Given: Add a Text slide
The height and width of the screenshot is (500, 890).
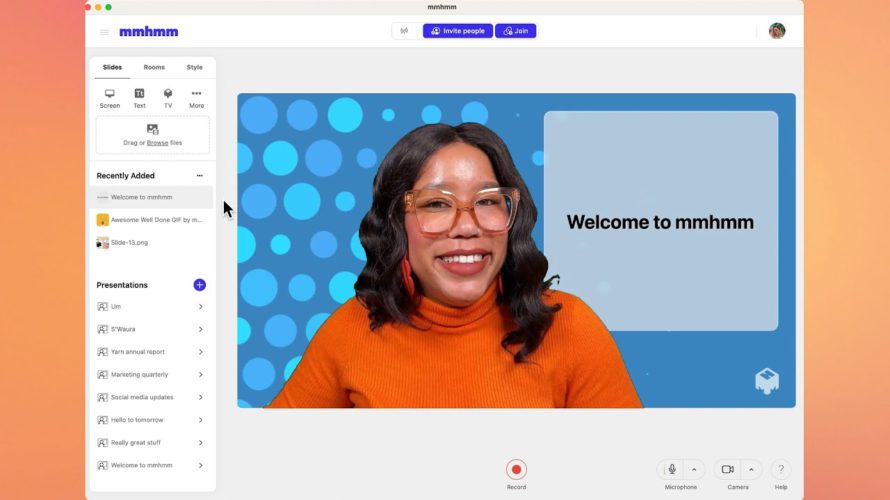Looking at the screenshot, I should coord(139,98).
